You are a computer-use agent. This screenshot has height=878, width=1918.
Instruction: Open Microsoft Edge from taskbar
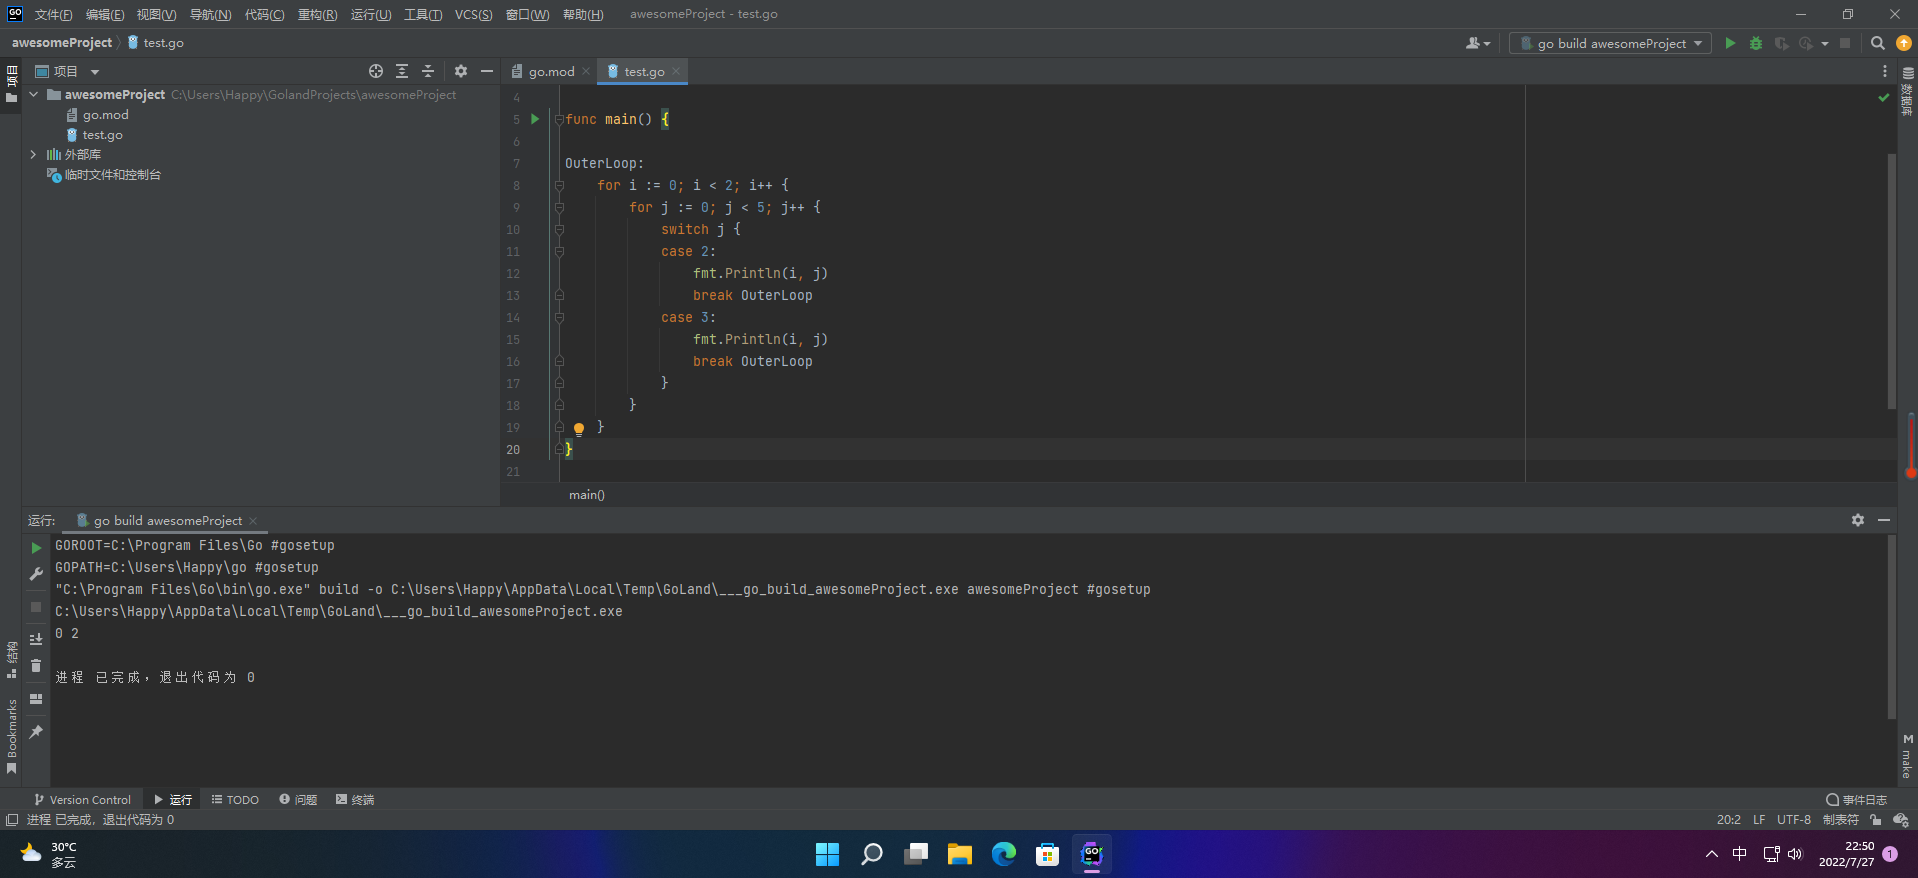[1003, 854]
